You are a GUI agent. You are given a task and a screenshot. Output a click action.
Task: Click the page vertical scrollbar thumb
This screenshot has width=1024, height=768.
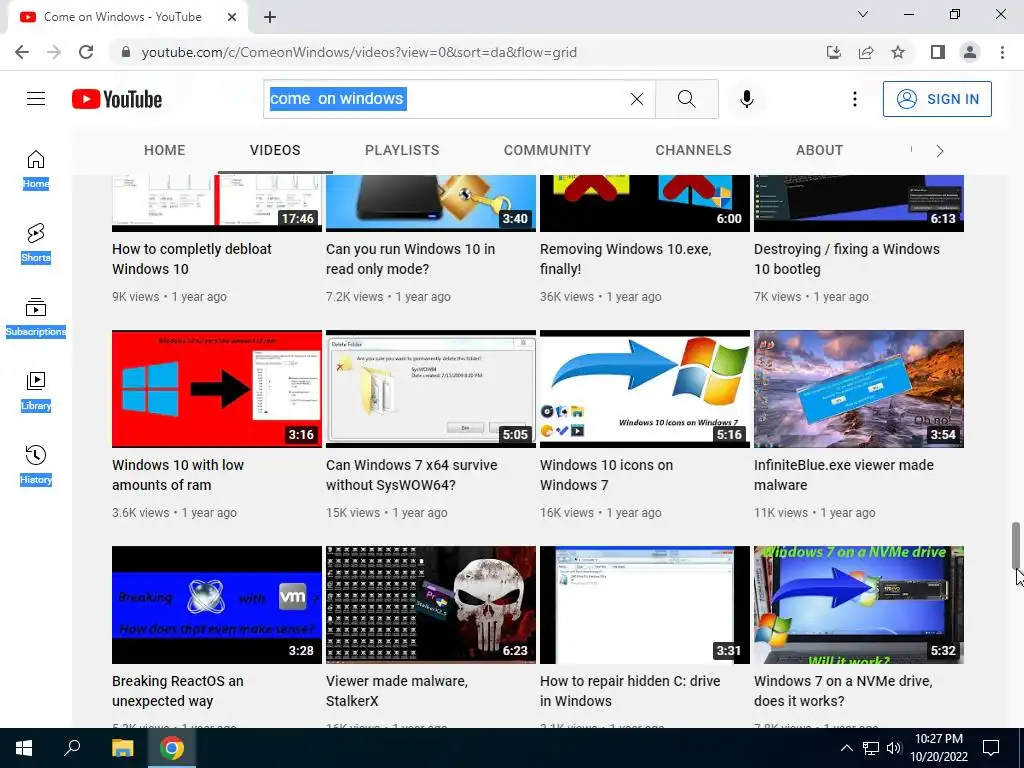click(1016, 546)
